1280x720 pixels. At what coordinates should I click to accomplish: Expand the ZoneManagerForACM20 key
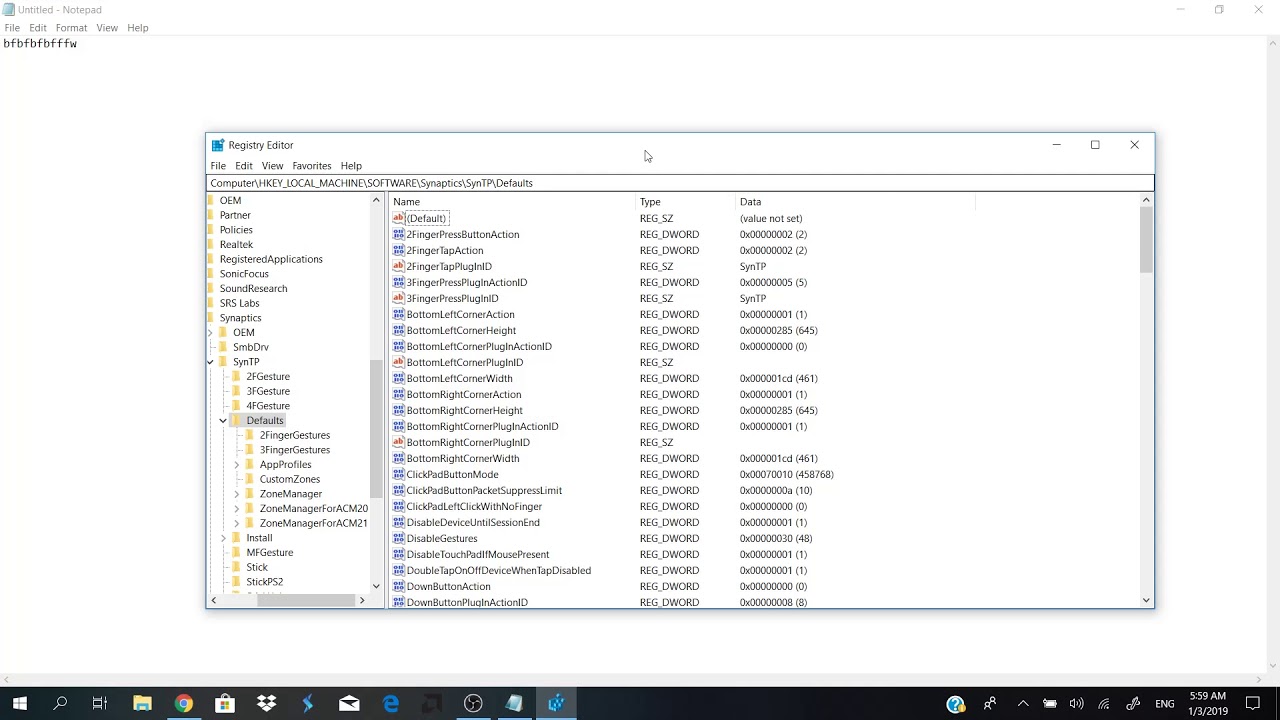[x=236, y=509]
